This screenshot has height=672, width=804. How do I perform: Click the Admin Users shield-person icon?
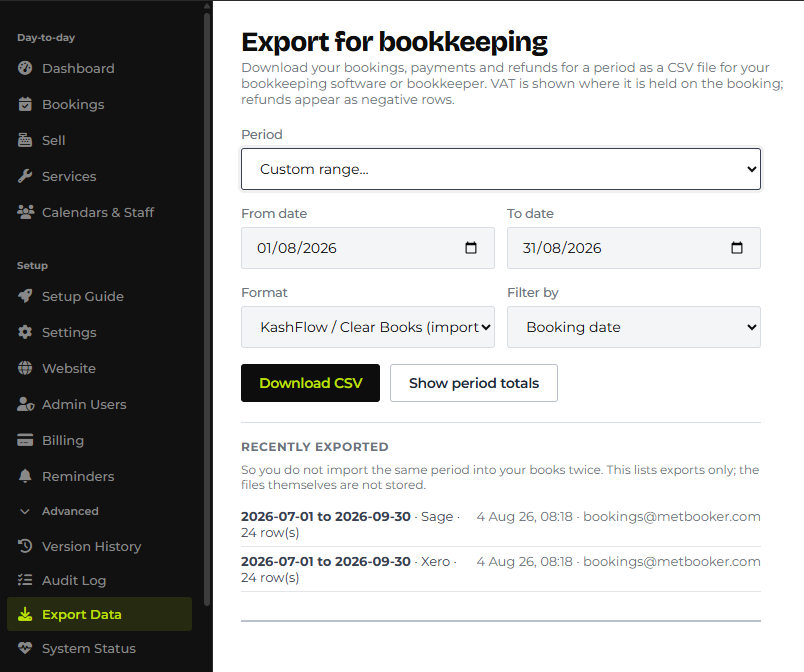point(26,404)
